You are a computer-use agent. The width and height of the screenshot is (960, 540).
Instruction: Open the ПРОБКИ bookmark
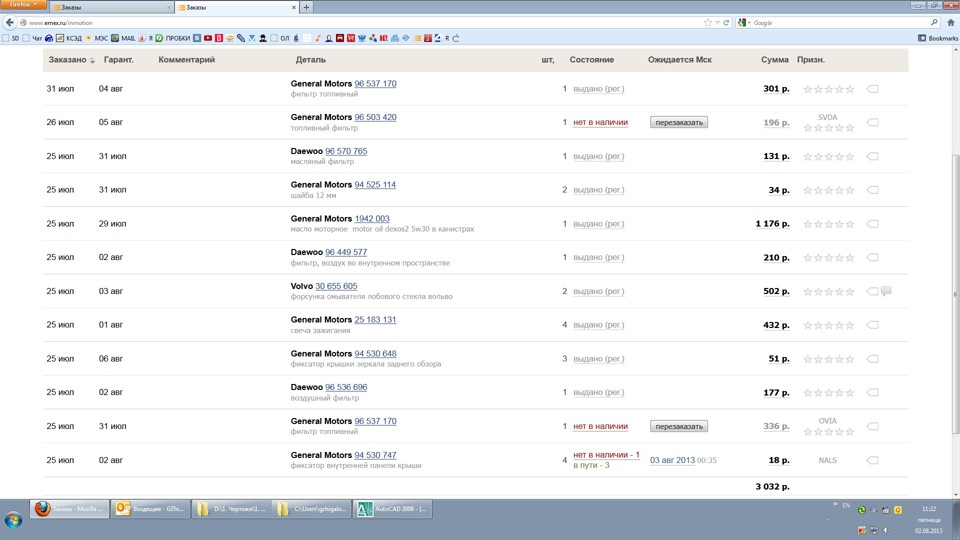click(x=173, y=38)
